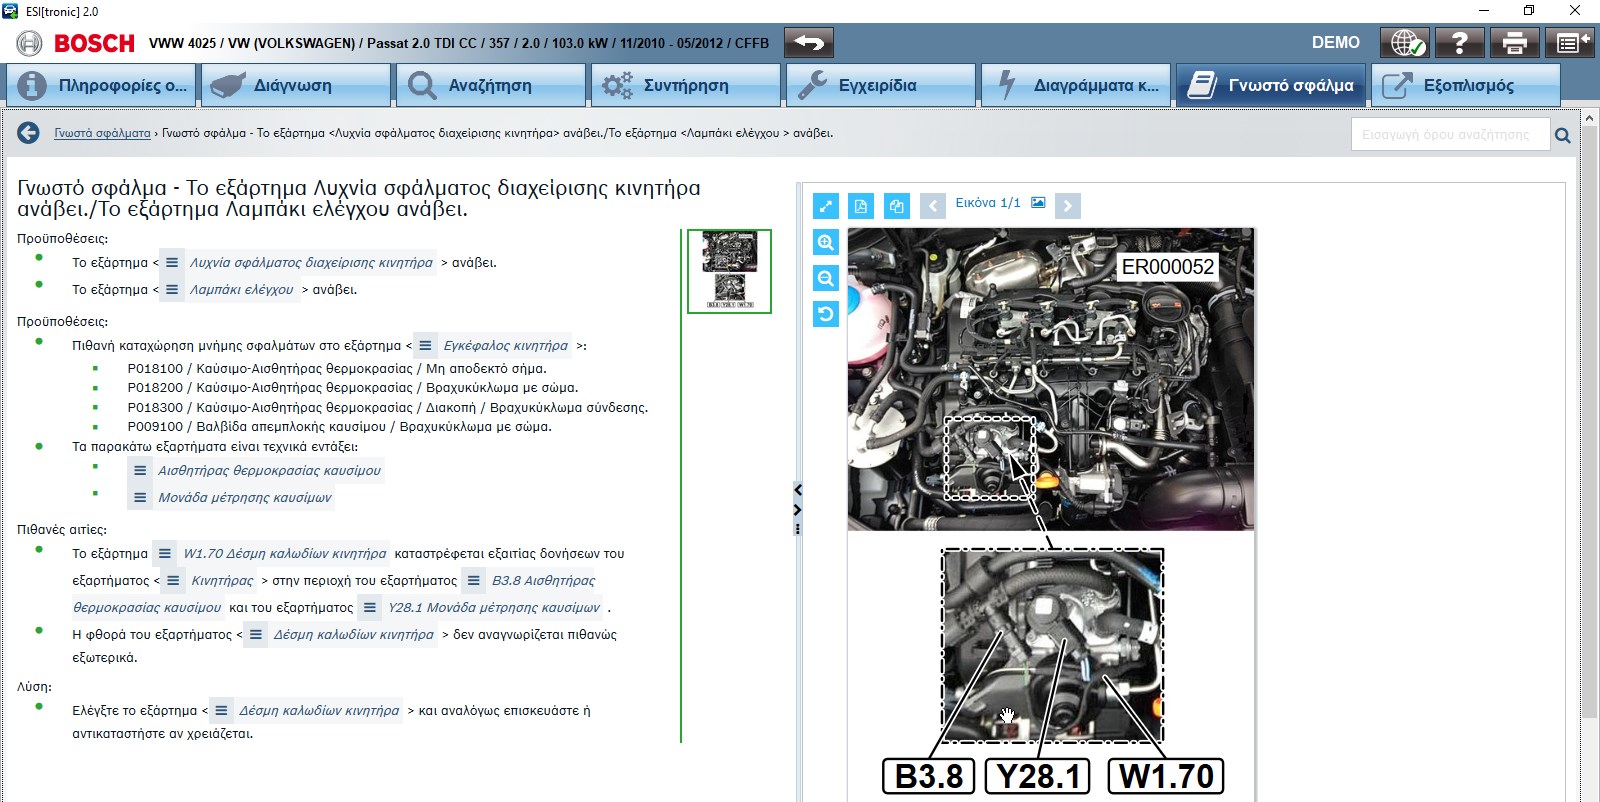
Task: Click the image zoom-out magnifier icon
Action: pyautogui.click(x=825, y=279)
